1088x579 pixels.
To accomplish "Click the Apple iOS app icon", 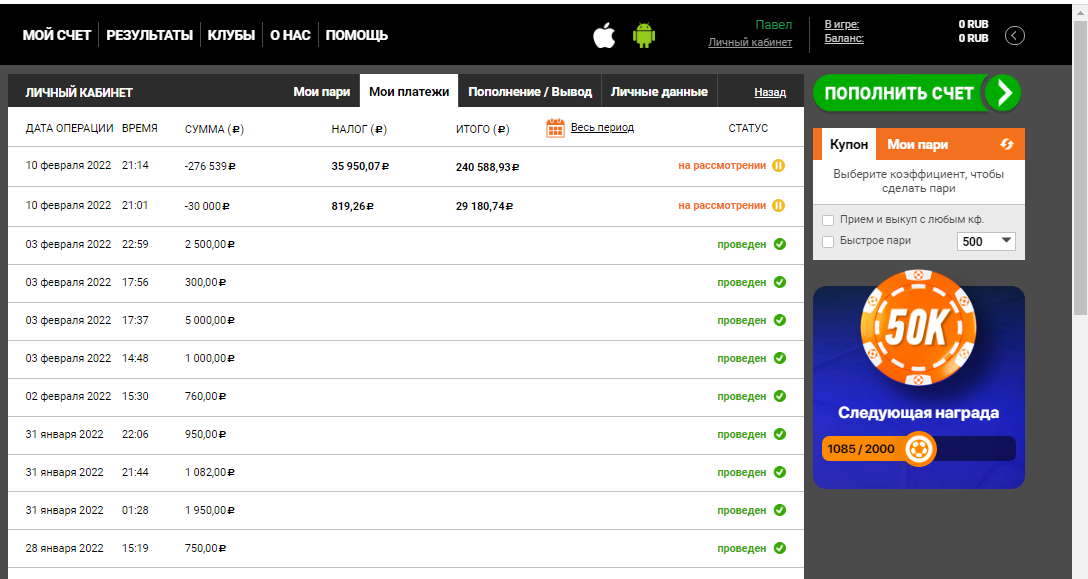I will pos(604,36).
